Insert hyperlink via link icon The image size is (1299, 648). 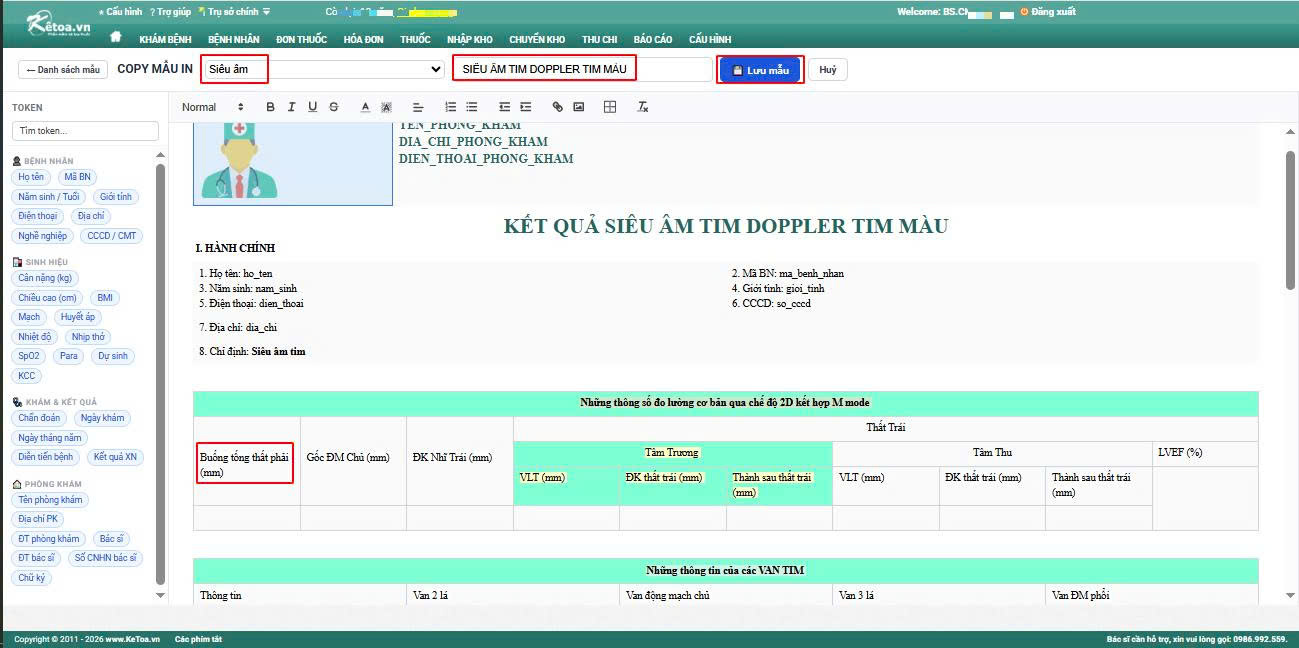click(x=557, y=107)
